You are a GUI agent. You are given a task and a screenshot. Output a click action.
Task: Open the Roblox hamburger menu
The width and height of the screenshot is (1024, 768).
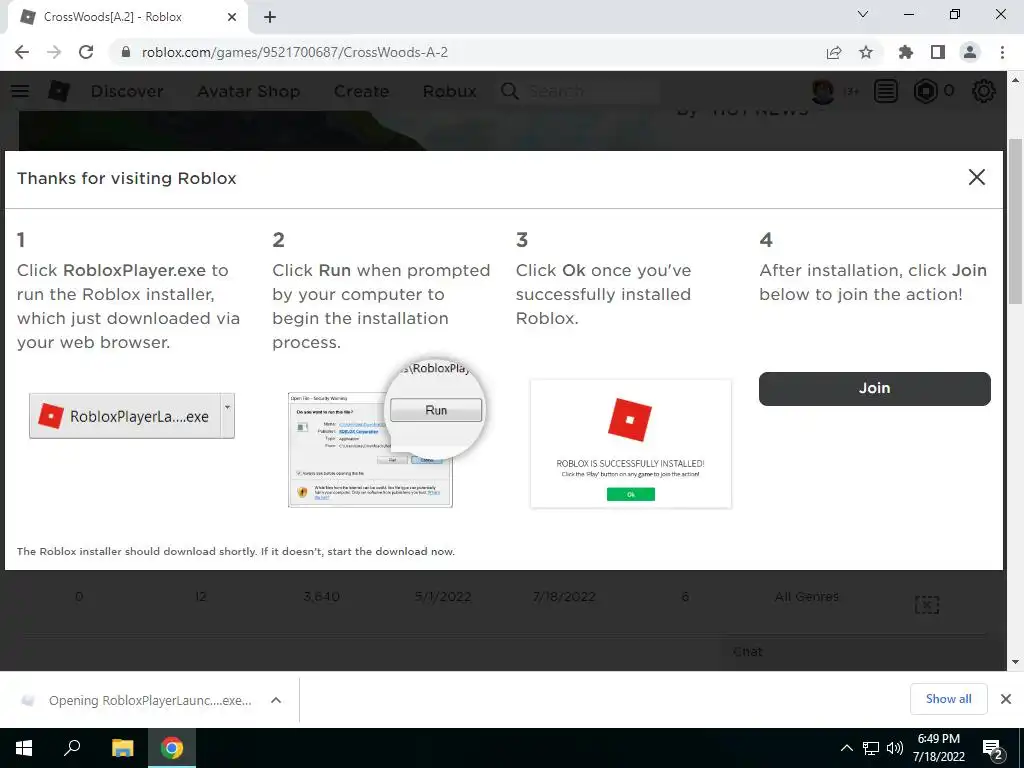20,91
